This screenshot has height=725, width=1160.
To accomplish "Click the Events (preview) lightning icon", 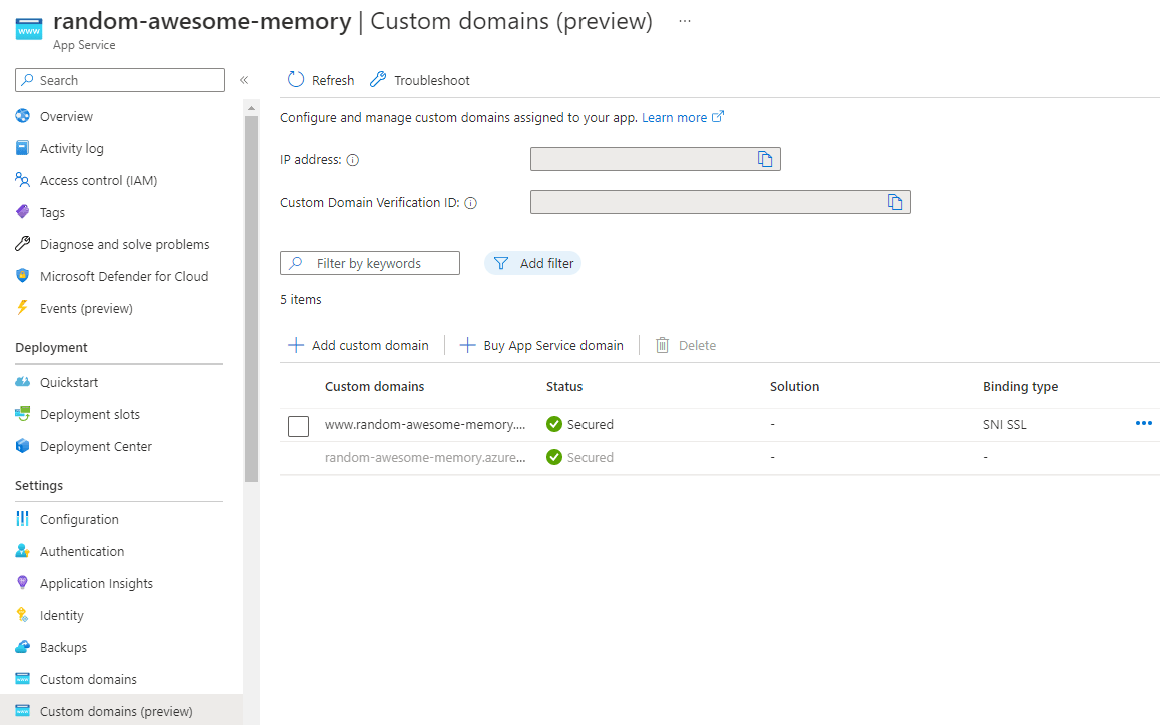I will [22, 308].
